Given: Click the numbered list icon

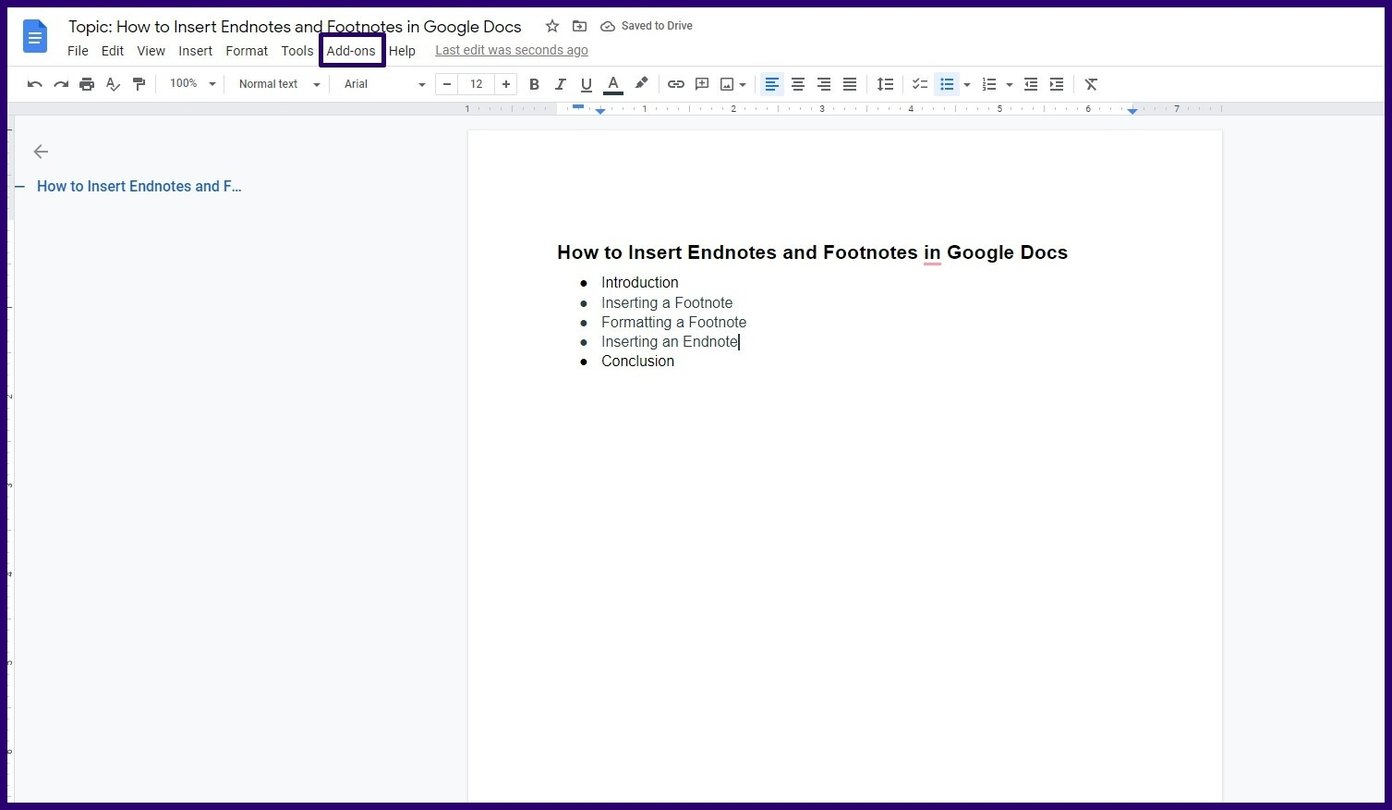Looking at the screenshot, I should tap(989, 84).
